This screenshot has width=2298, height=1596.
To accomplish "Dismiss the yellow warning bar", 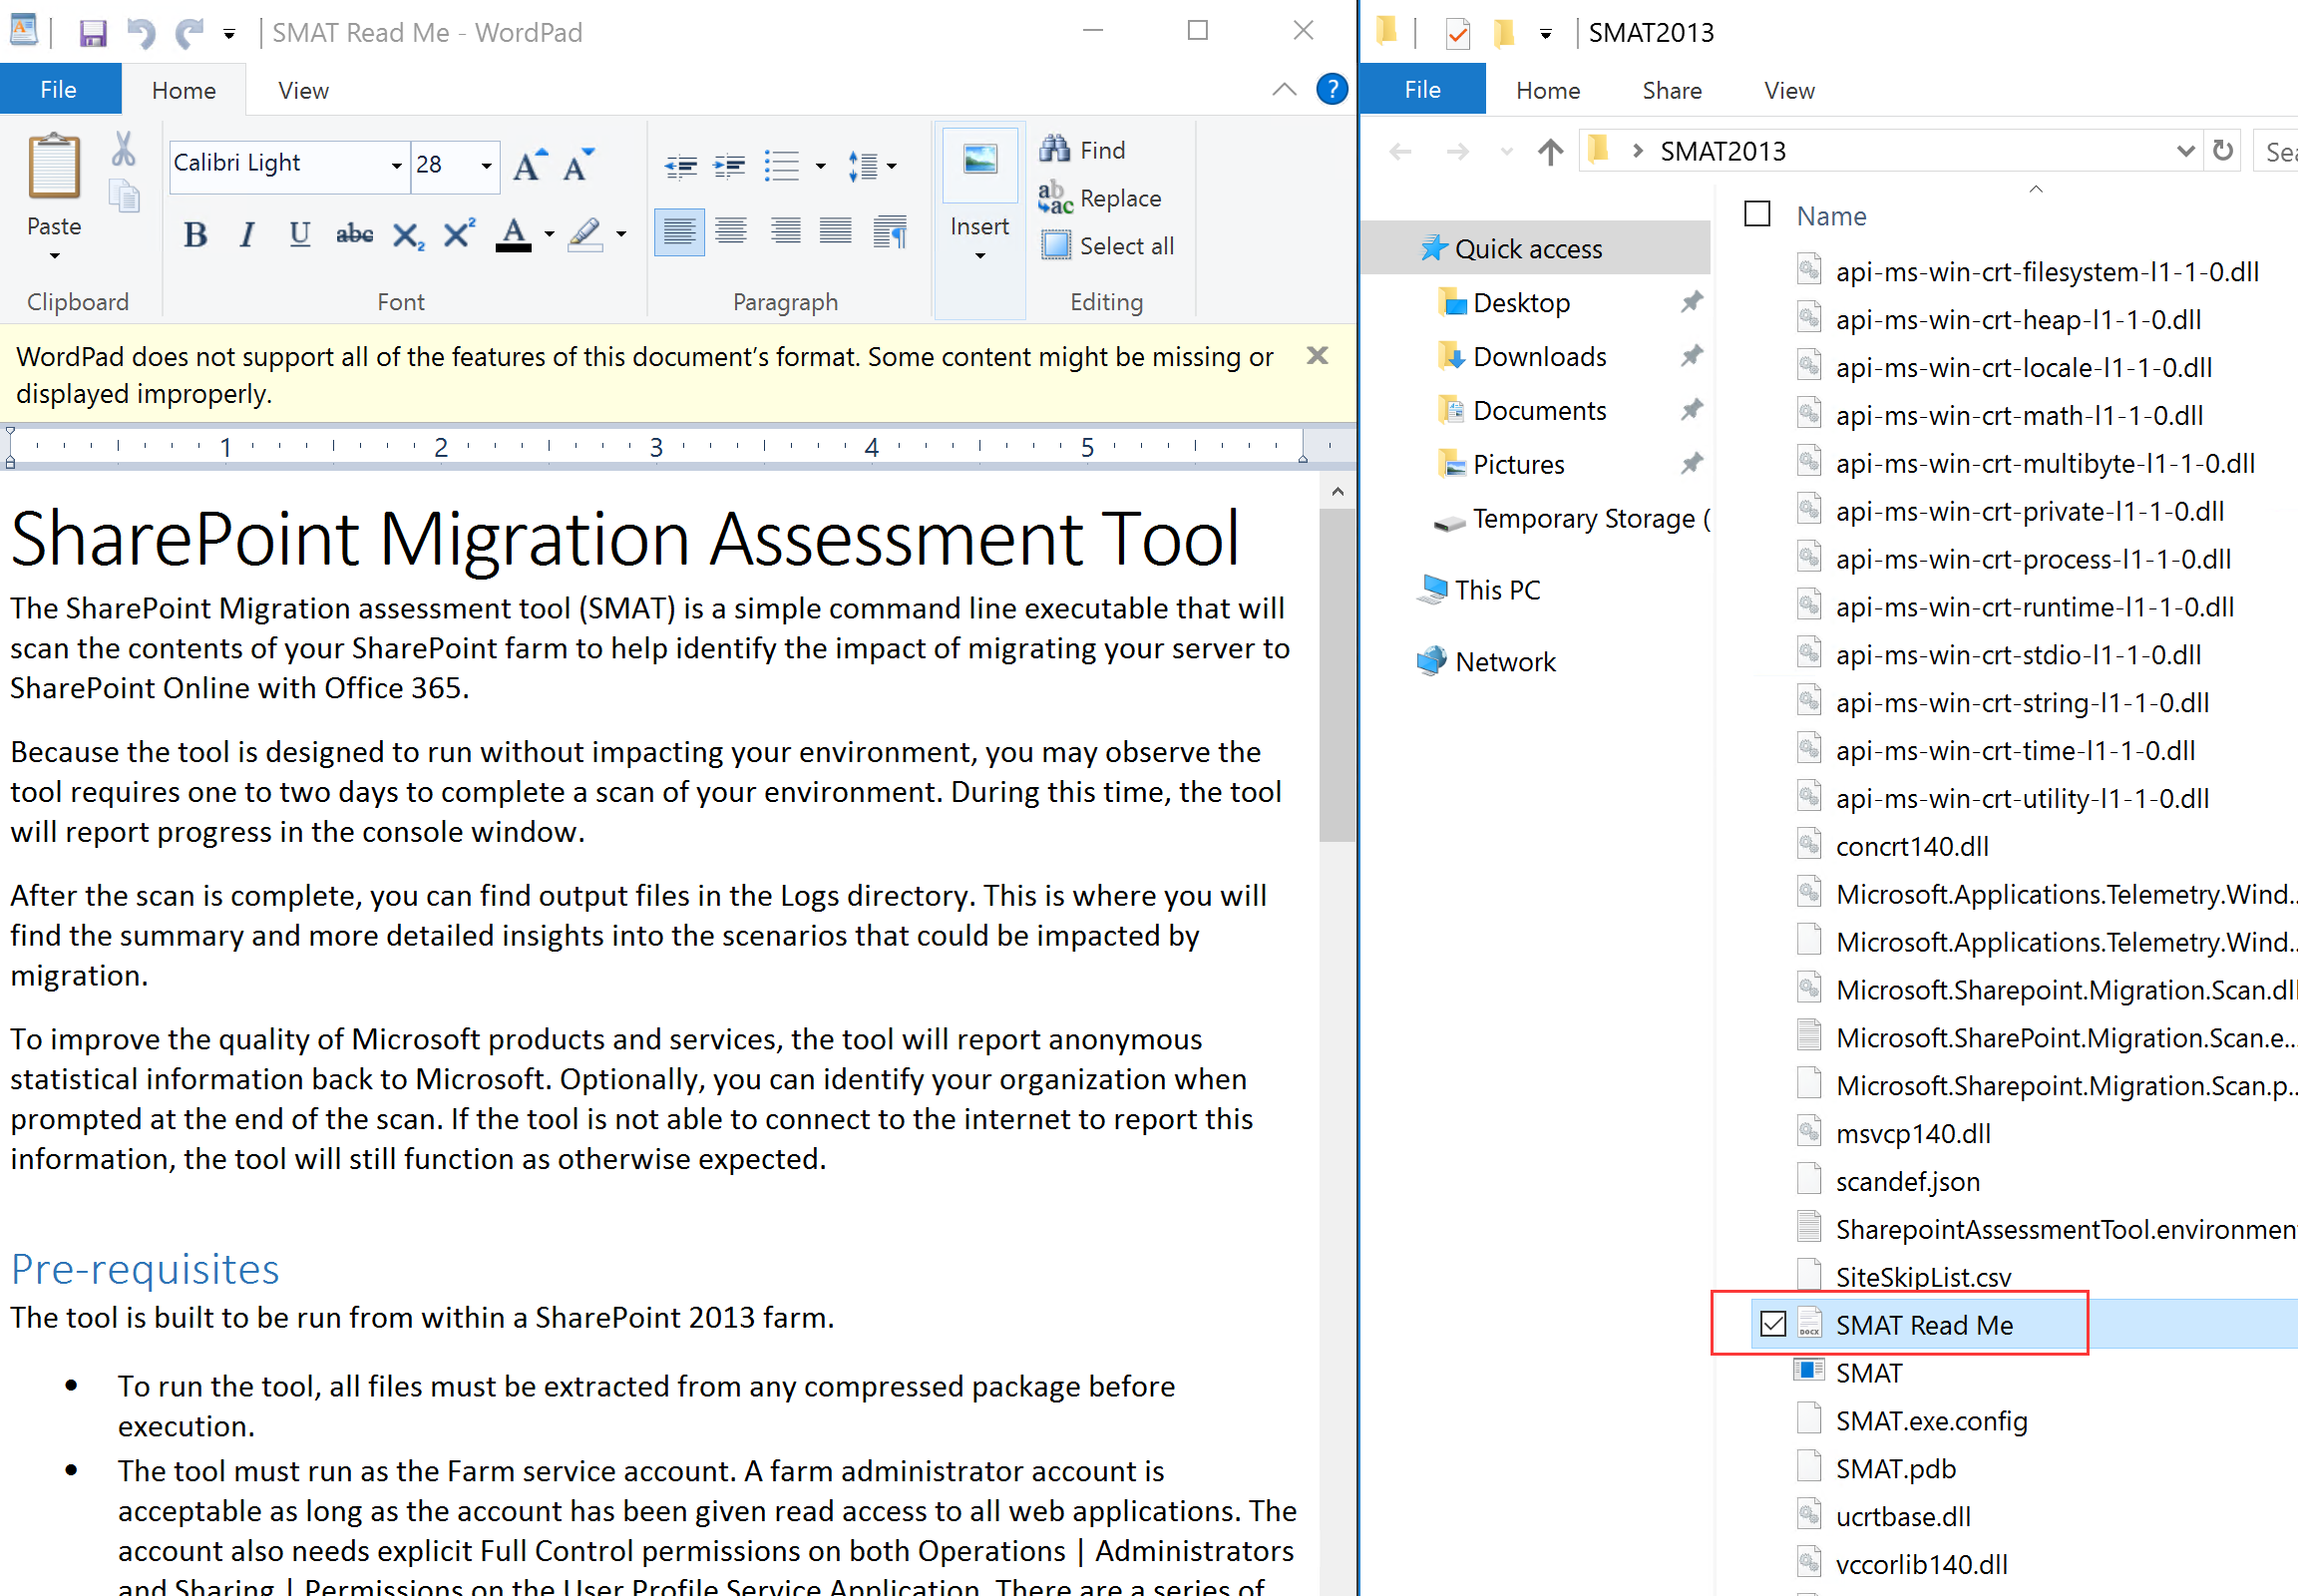I will [x=1317, y=355].
